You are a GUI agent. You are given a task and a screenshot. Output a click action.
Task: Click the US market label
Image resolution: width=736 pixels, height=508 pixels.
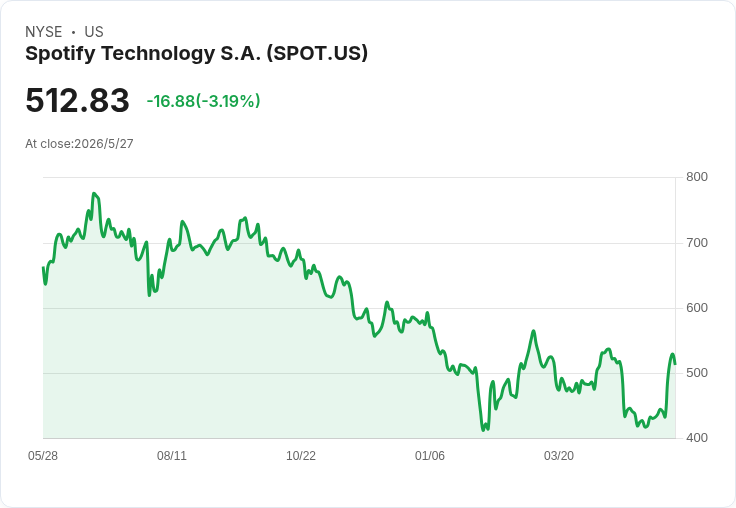pyautogui.click(x=94, y=32)
